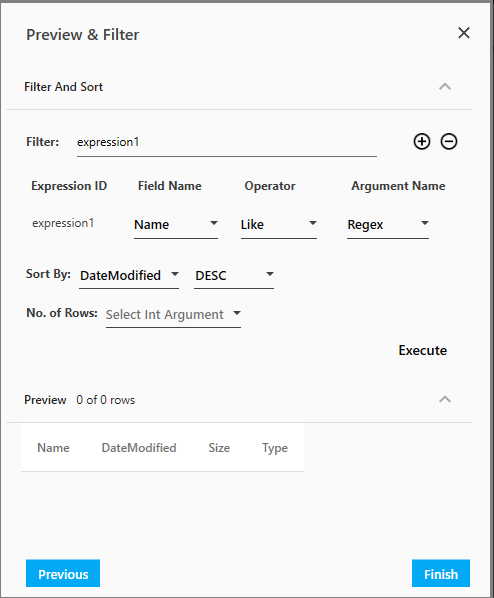Change sort order from DESC

pyautogui.click(x=234, y=276)
